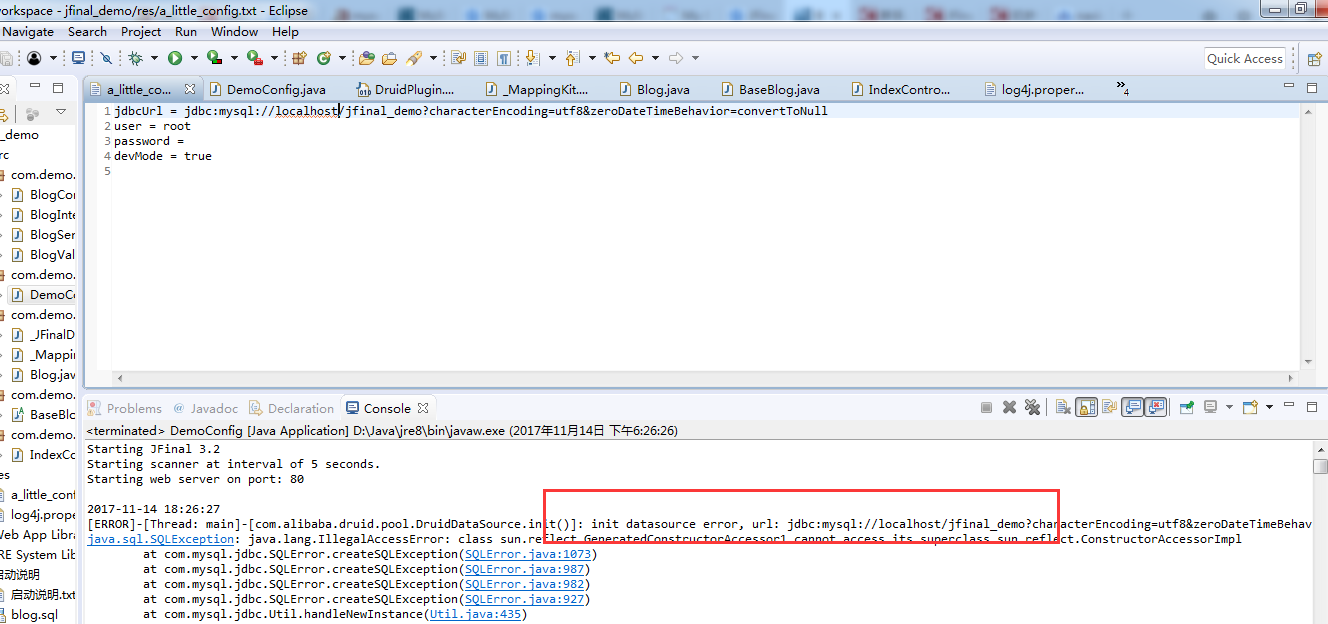Open the Open Console dropdown arrow
The height and width of the screenshot is (624, 1328).
[x=1269, y=407]
